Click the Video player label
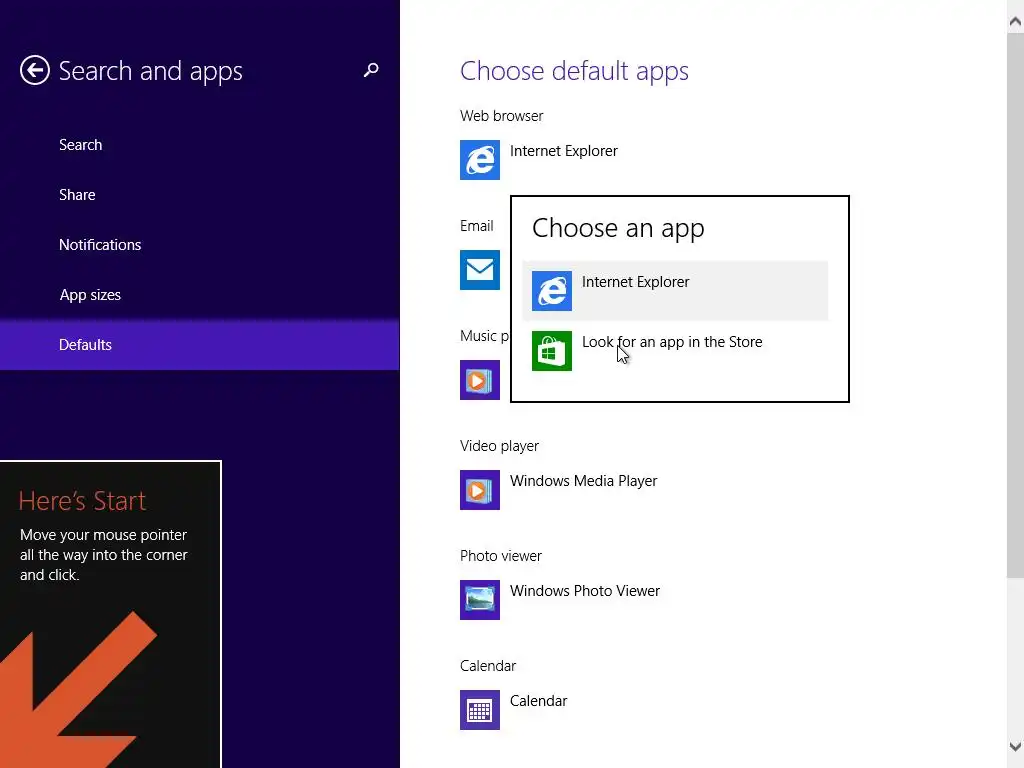 (499, 446)
